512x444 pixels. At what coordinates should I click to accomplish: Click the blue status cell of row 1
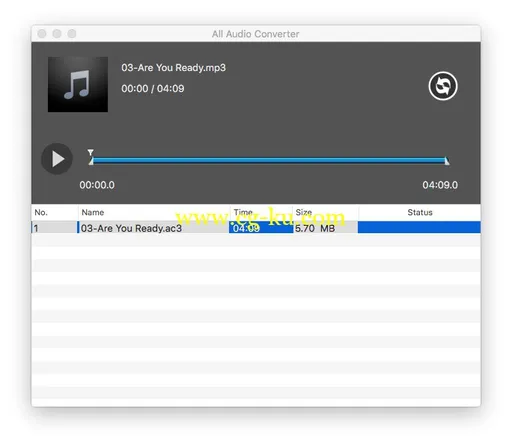click(419, 227)
